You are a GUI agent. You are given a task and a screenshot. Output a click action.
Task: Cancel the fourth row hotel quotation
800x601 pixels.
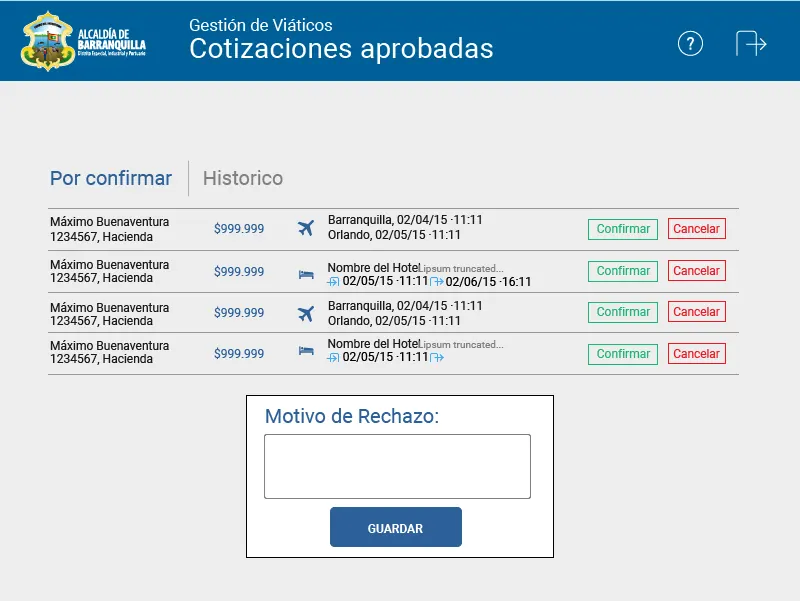(696, 354)
